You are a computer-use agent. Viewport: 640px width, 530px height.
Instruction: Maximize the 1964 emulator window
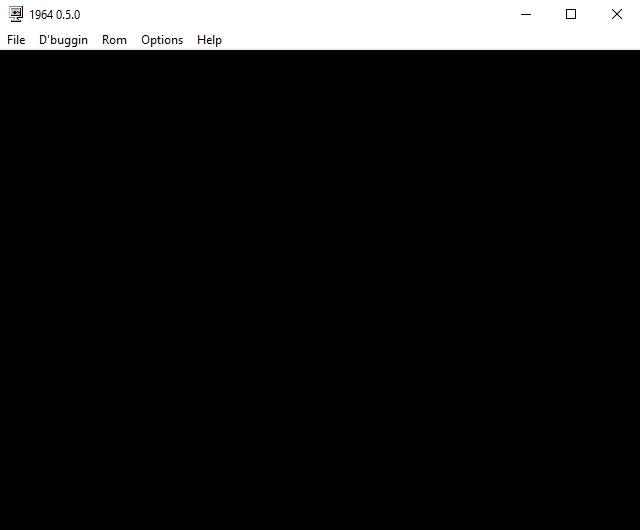(x=571, y=14)
